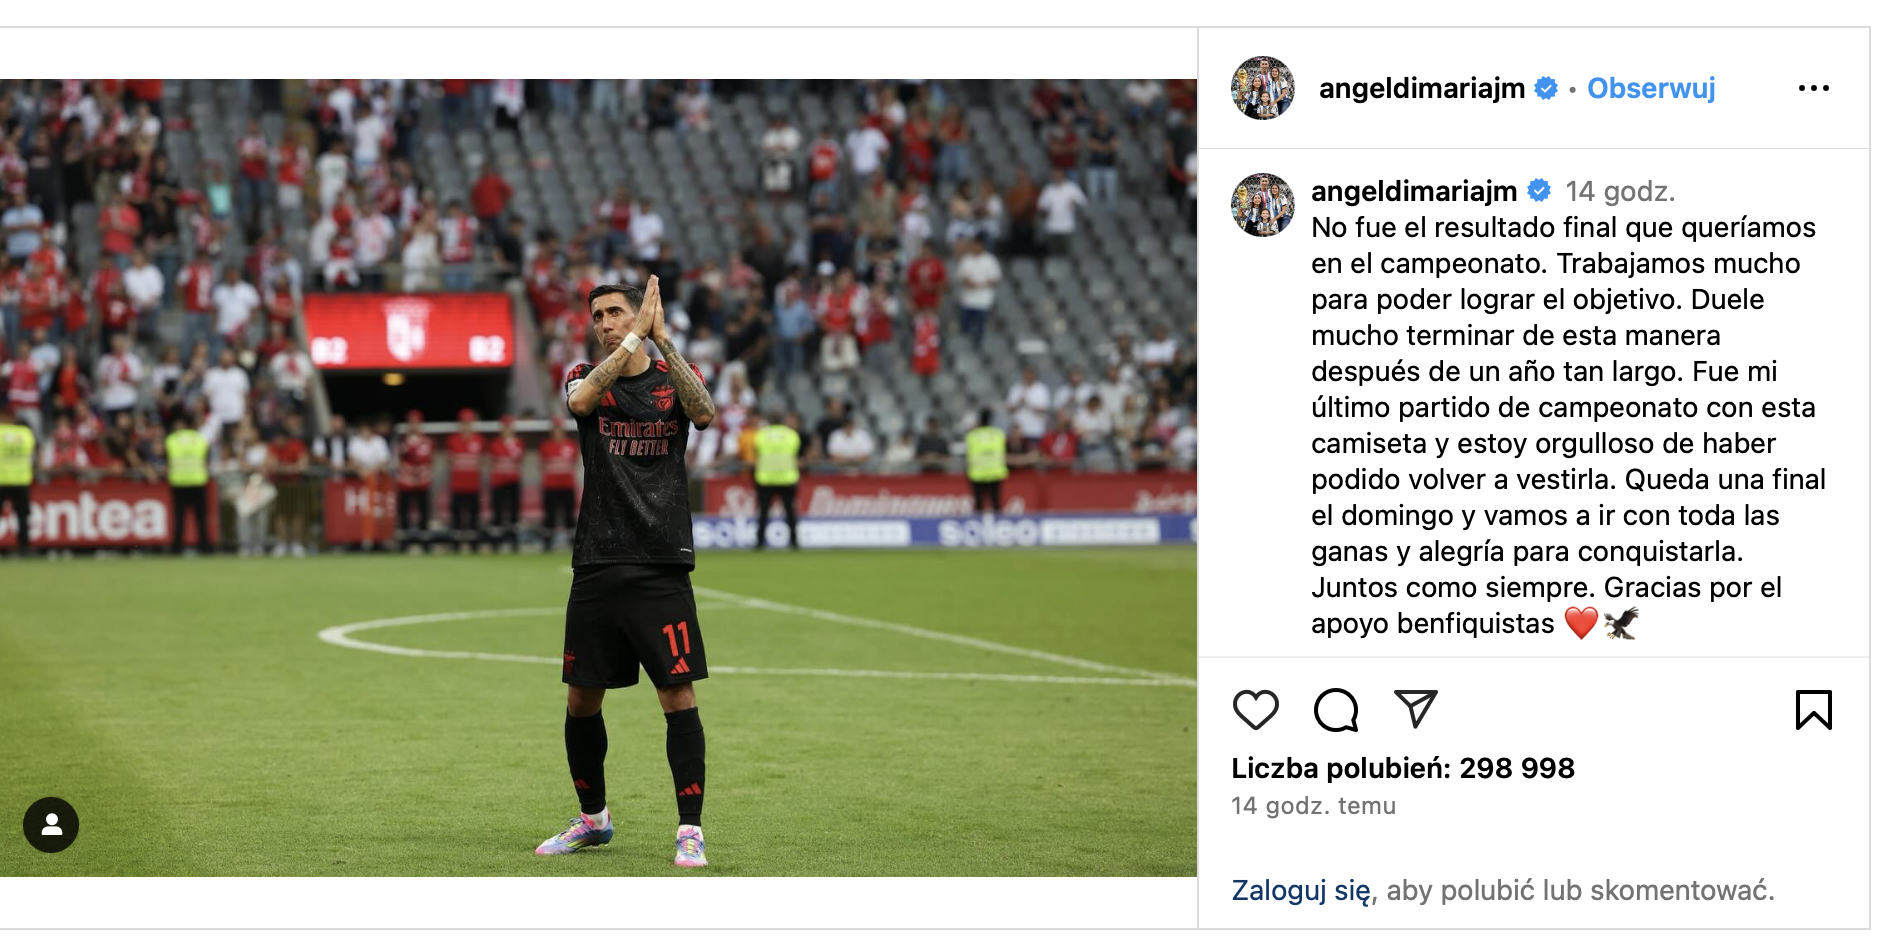
Task: Click the Zaloguj się login link
Action: (x=1301, y=890)
